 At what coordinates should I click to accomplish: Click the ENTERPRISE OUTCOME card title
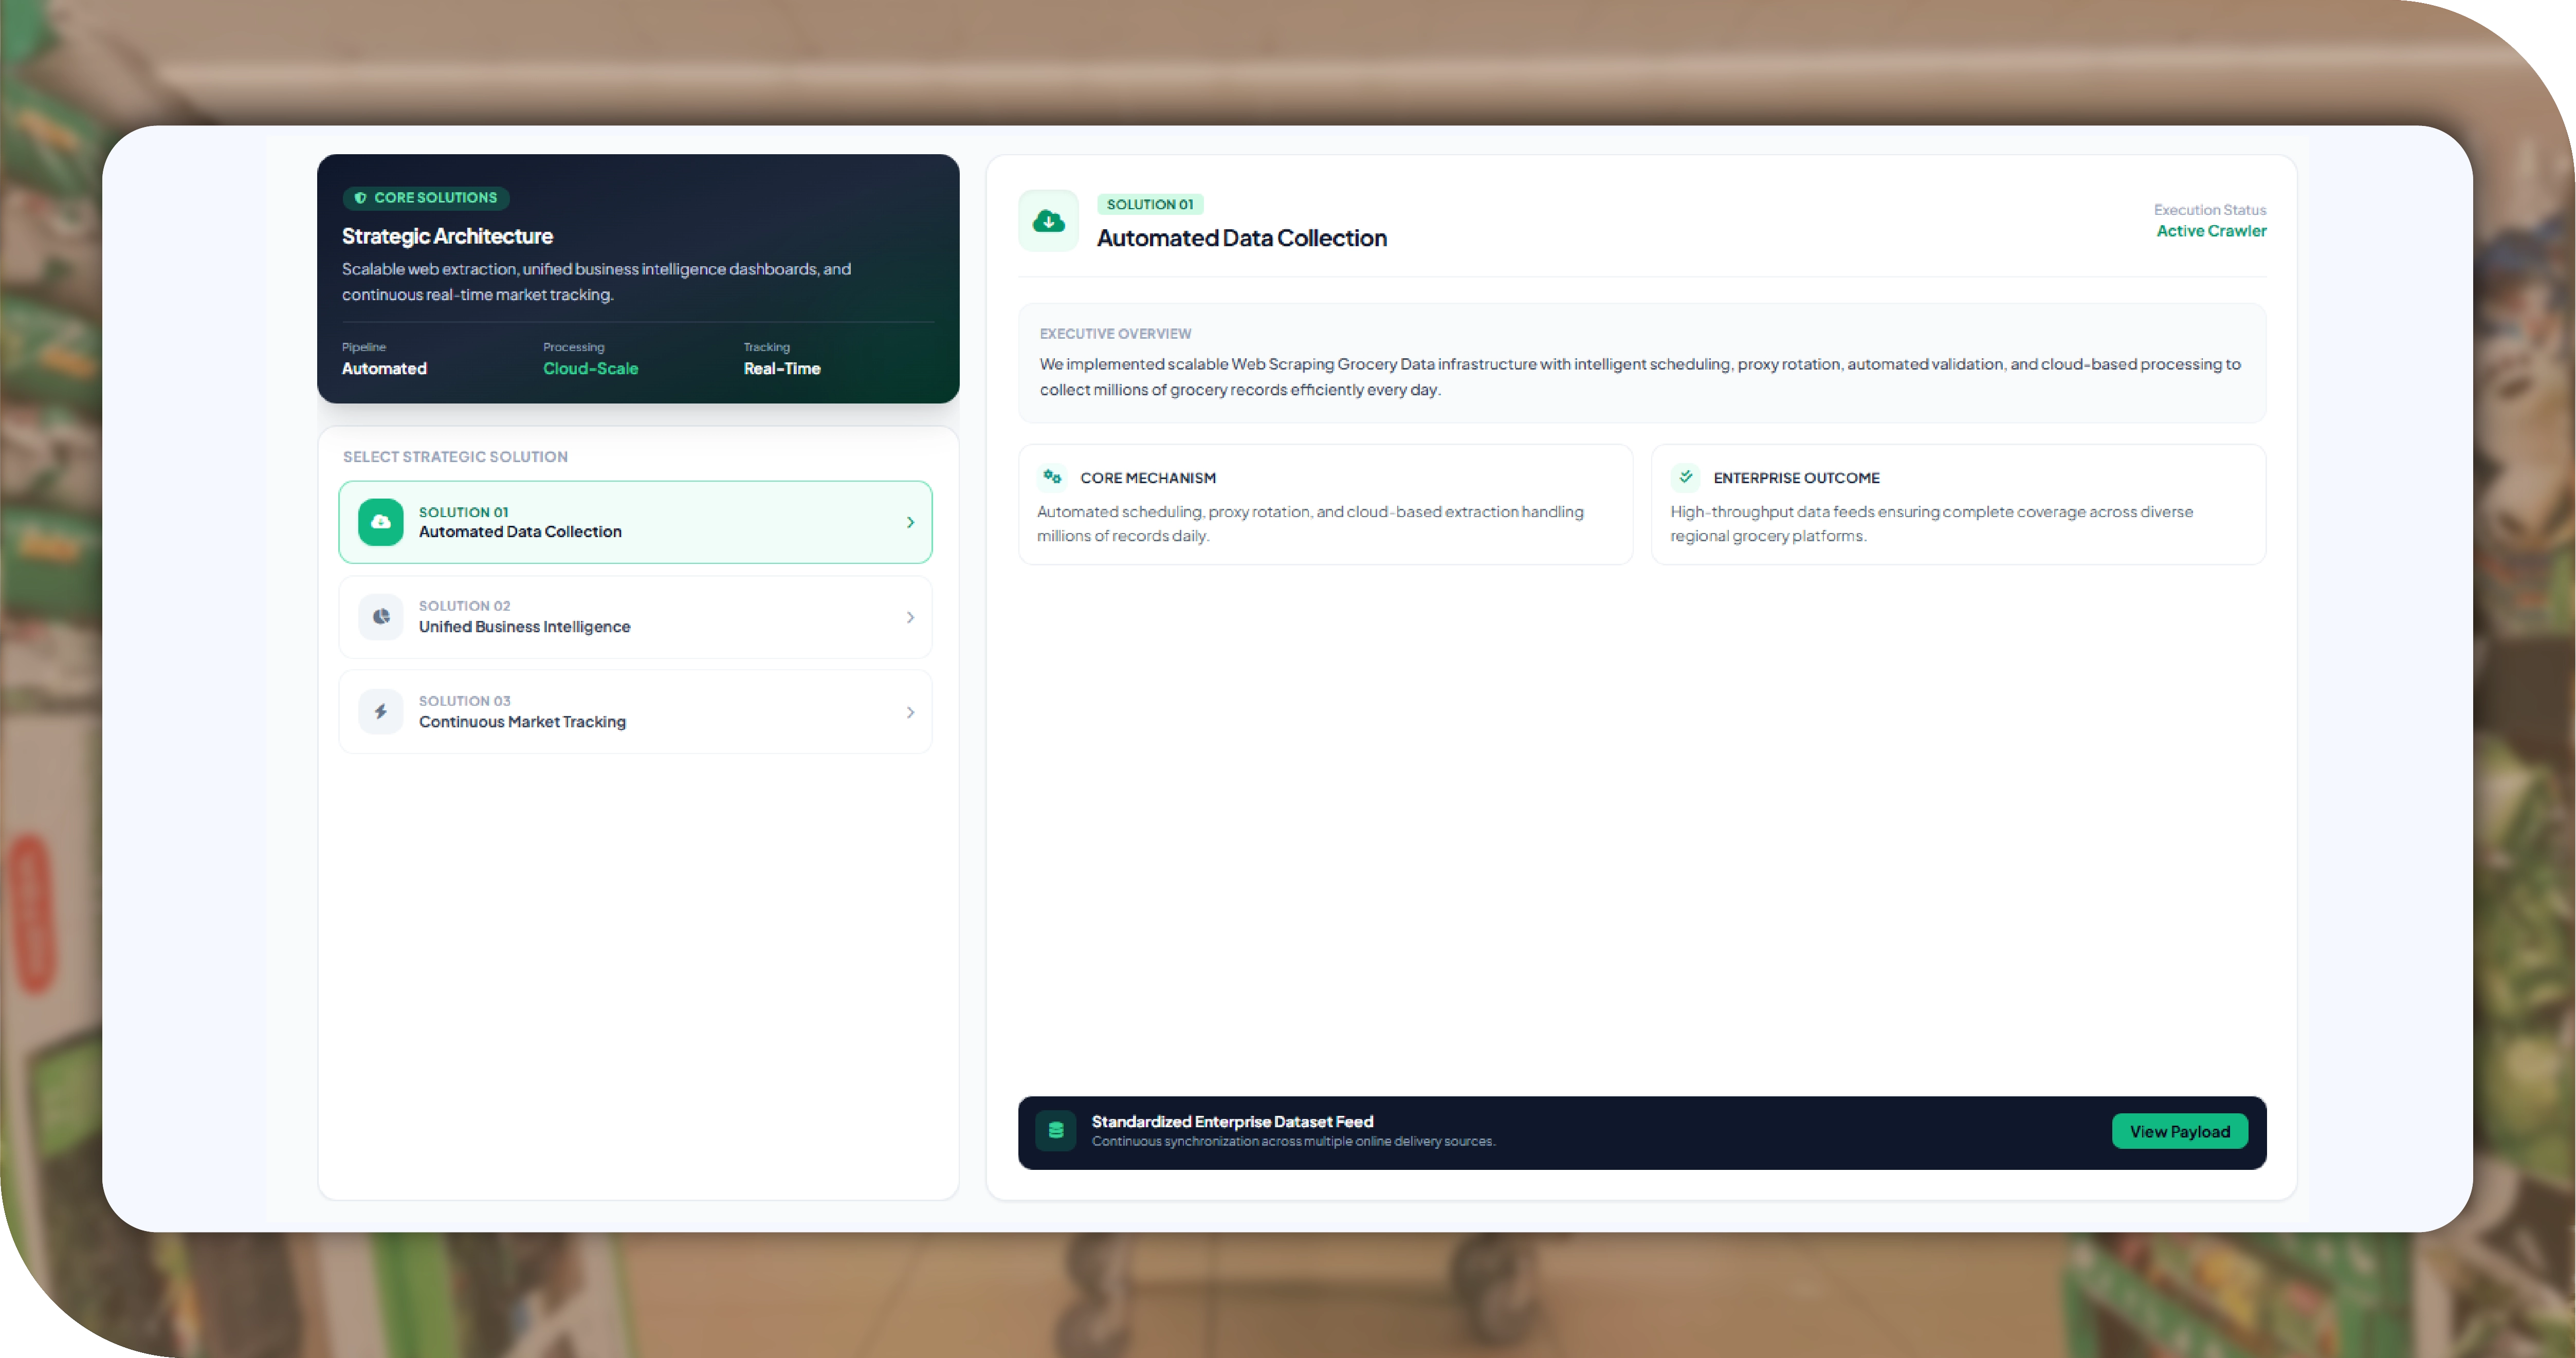1796,478
